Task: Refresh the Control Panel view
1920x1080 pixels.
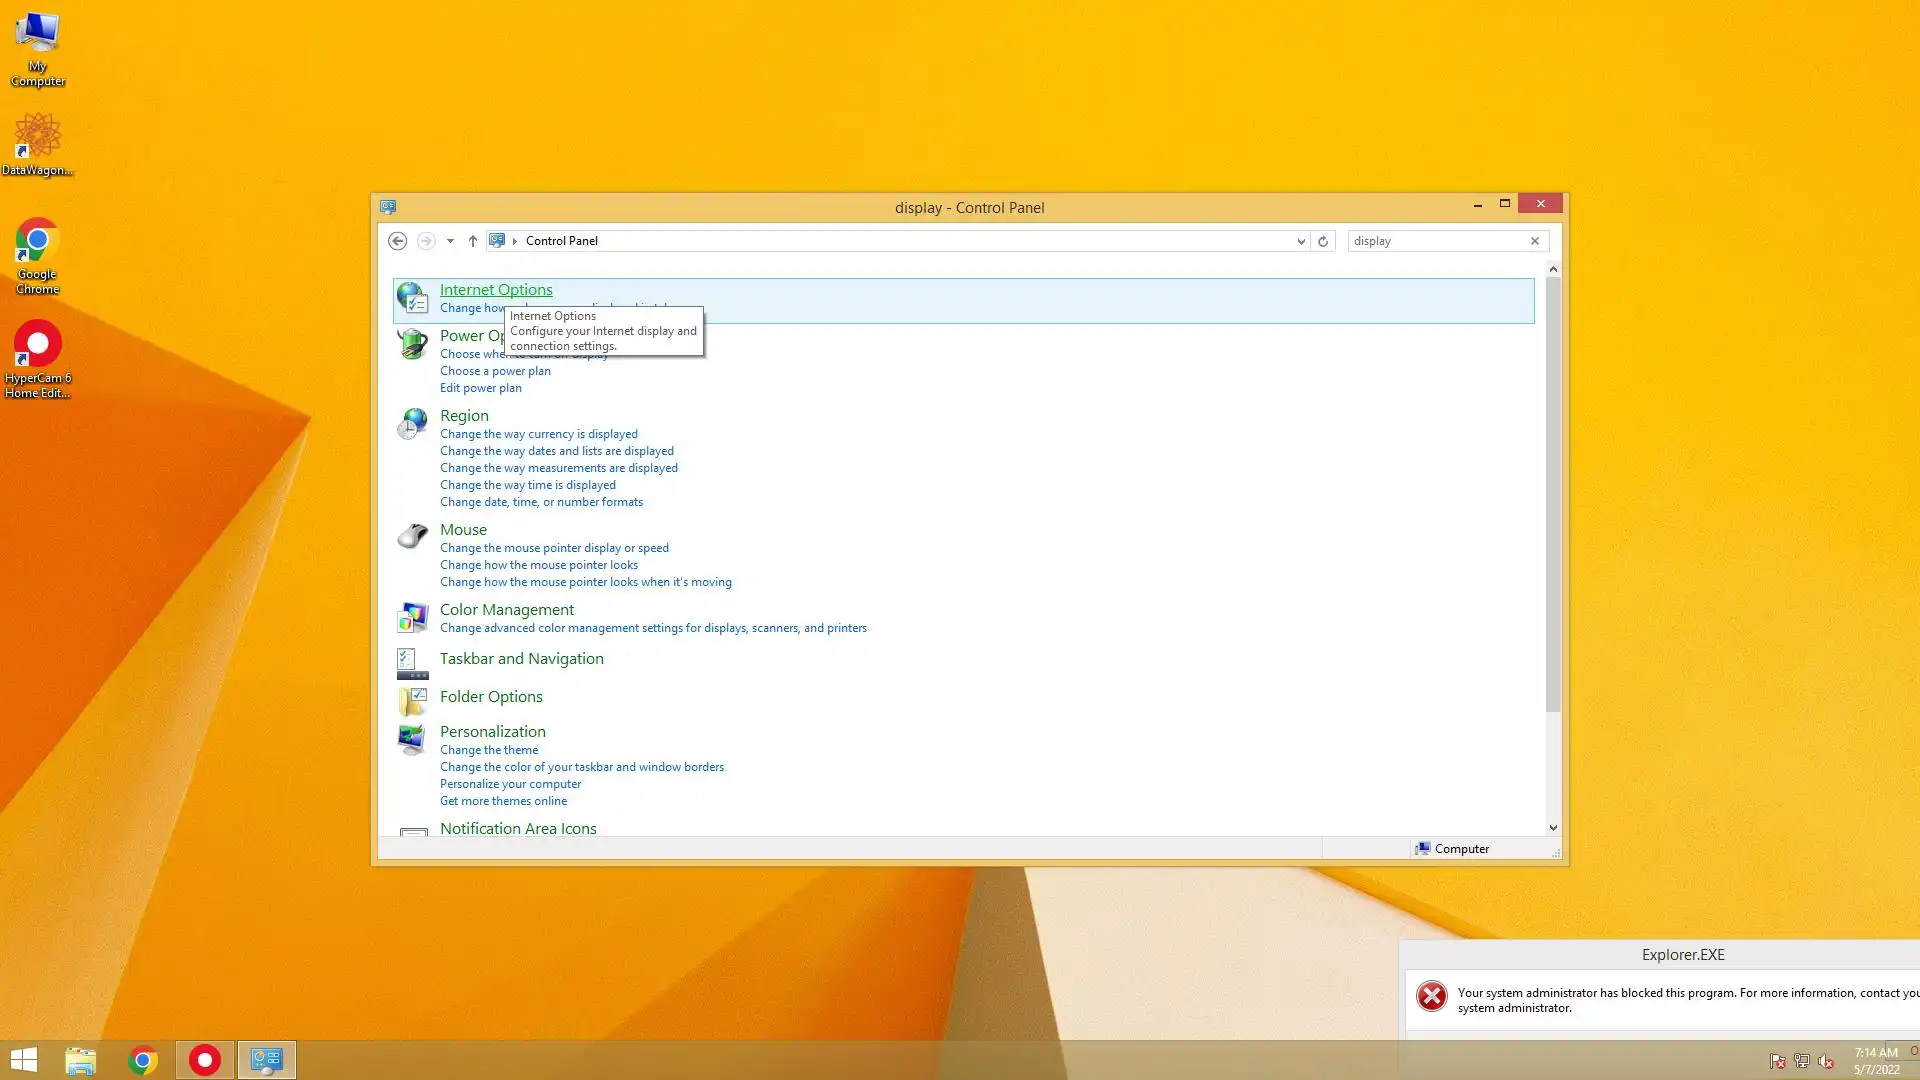Action: coord(1323,241)
